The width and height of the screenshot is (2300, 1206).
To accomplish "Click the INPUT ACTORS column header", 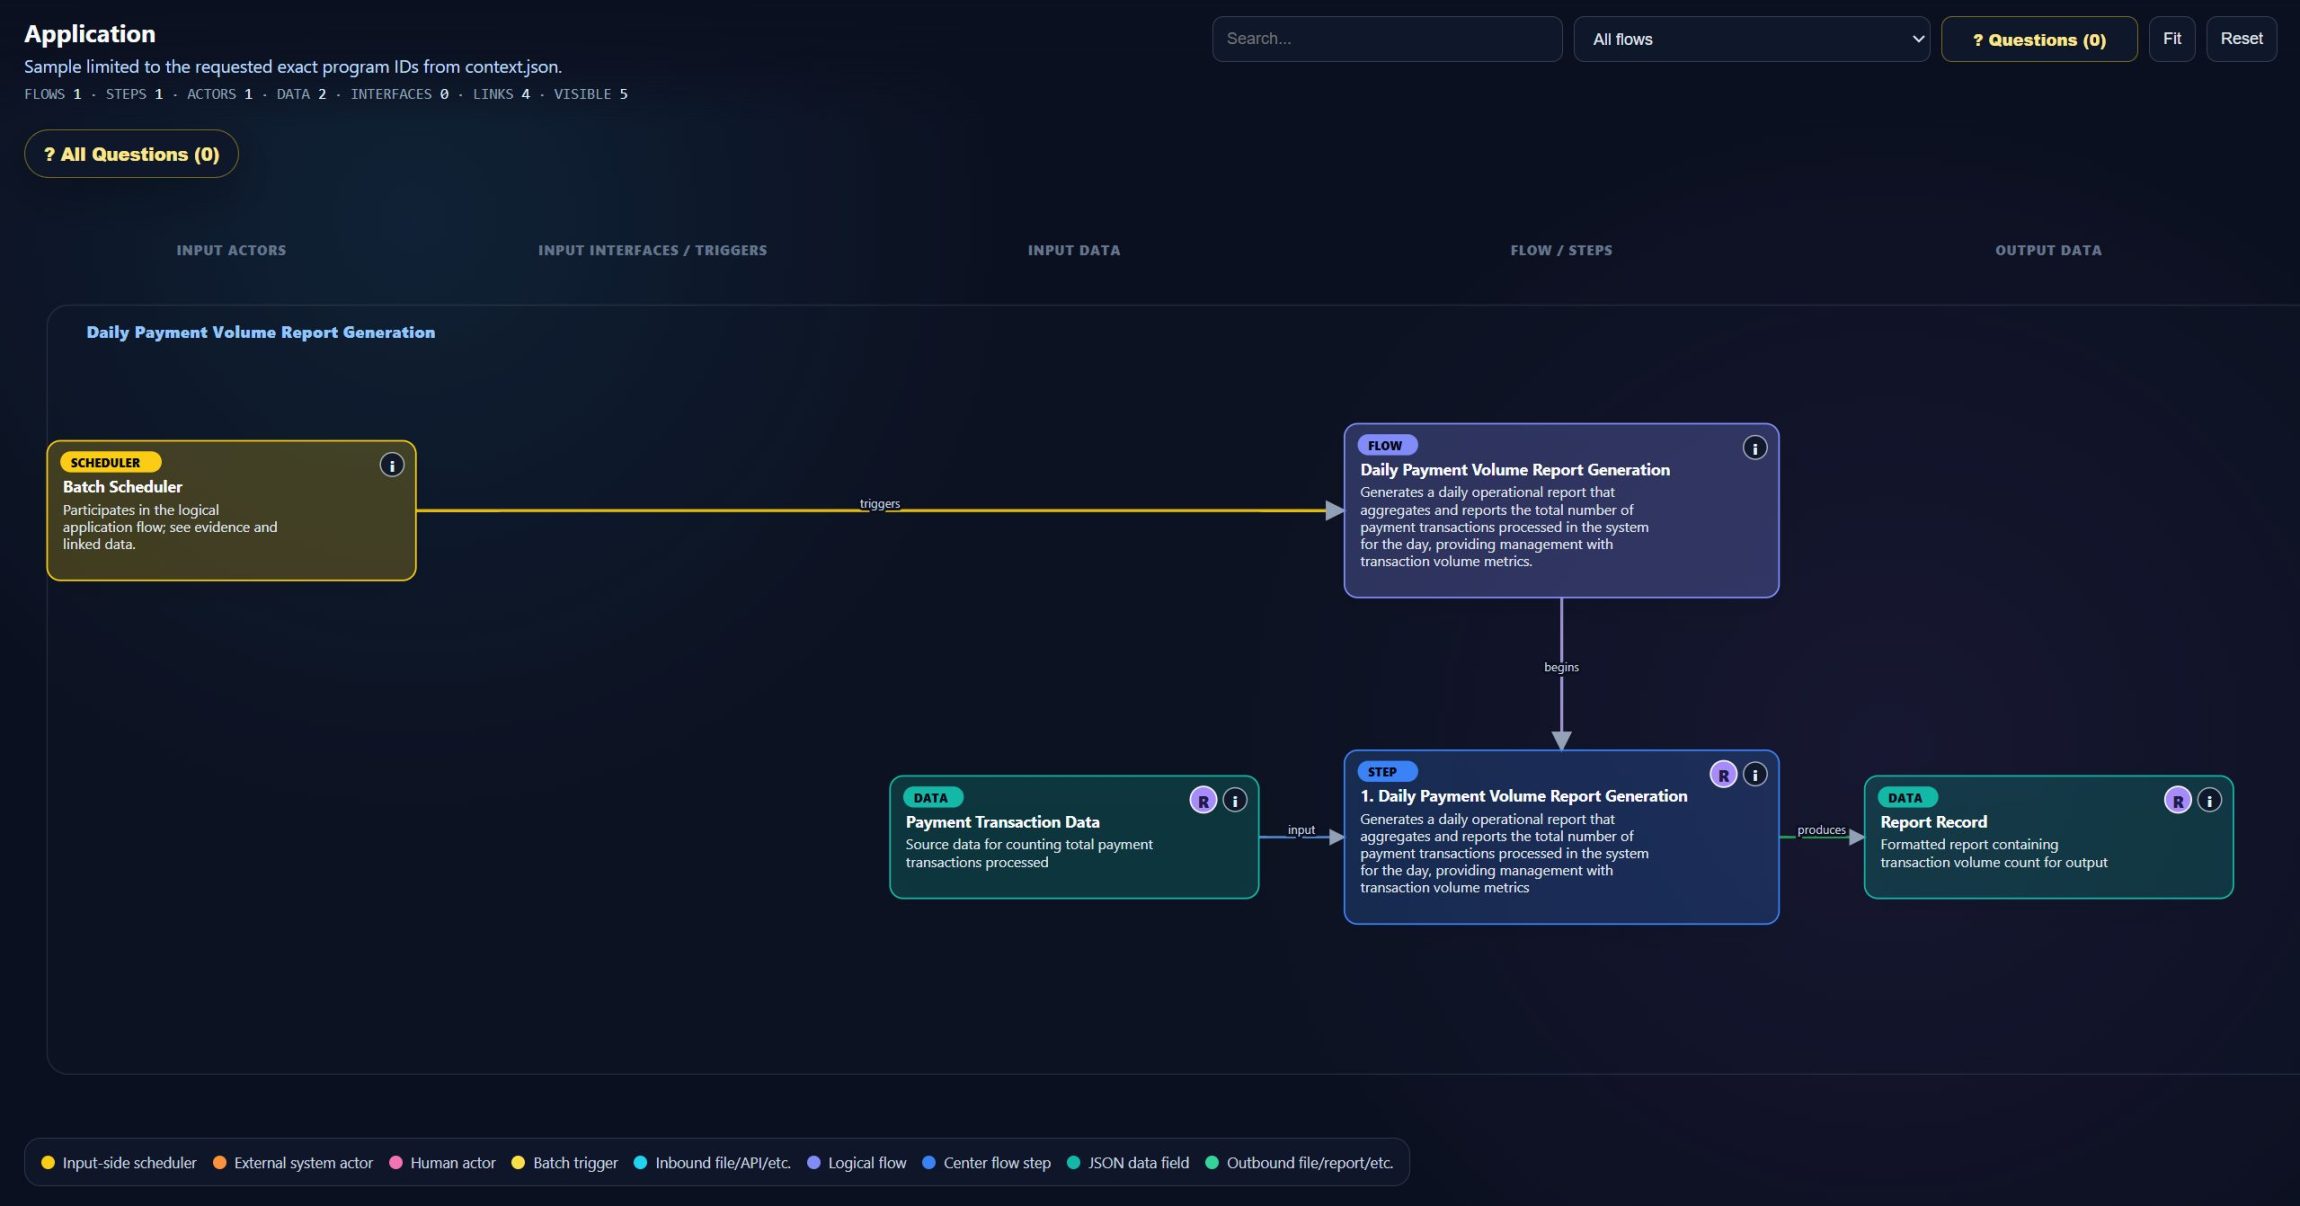I will pyautogui.click(x=231, y=250).
